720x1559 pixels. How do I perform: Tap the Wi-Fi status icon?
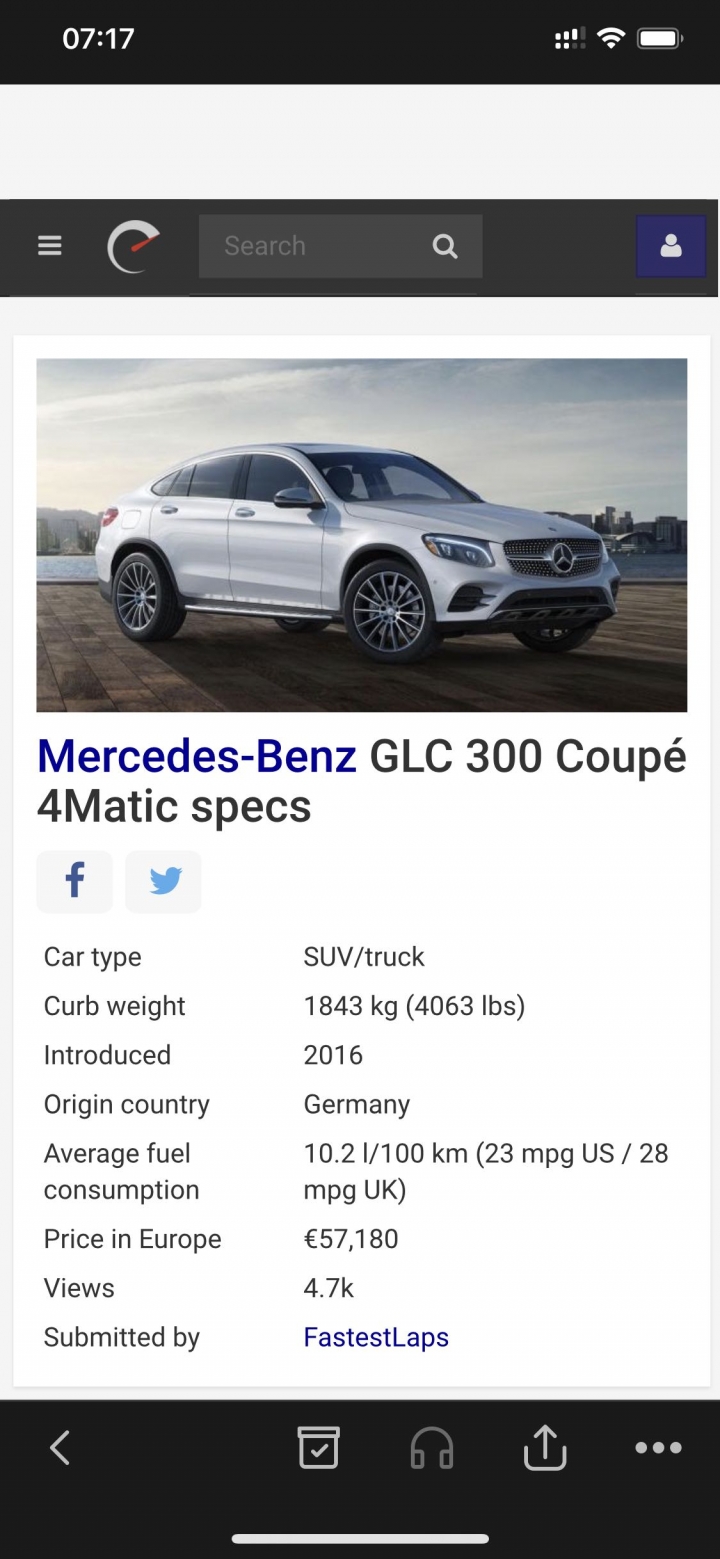[610, 39]
